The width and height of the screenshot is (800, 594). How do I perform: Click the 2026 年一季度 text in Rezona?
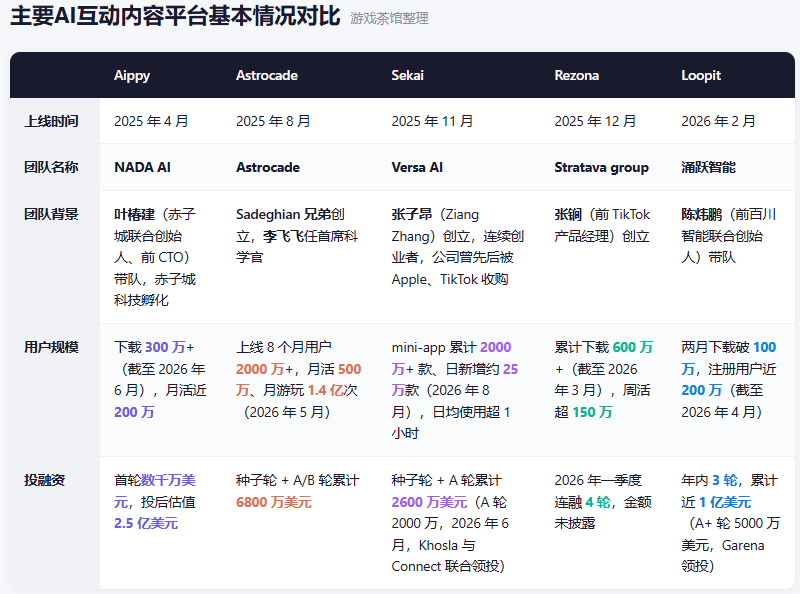click(x=598, y=480)
